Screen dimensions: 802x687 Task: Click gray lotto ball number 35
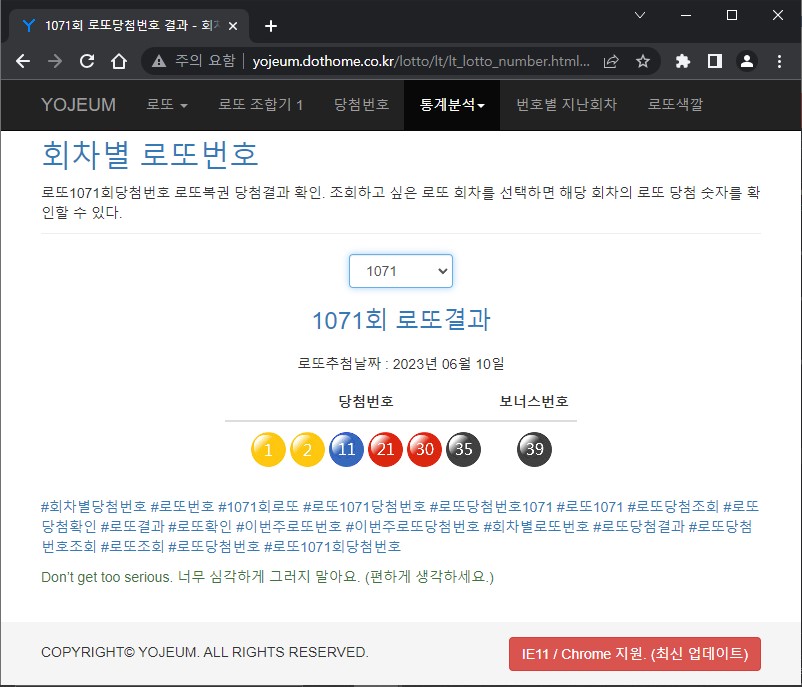463,449
